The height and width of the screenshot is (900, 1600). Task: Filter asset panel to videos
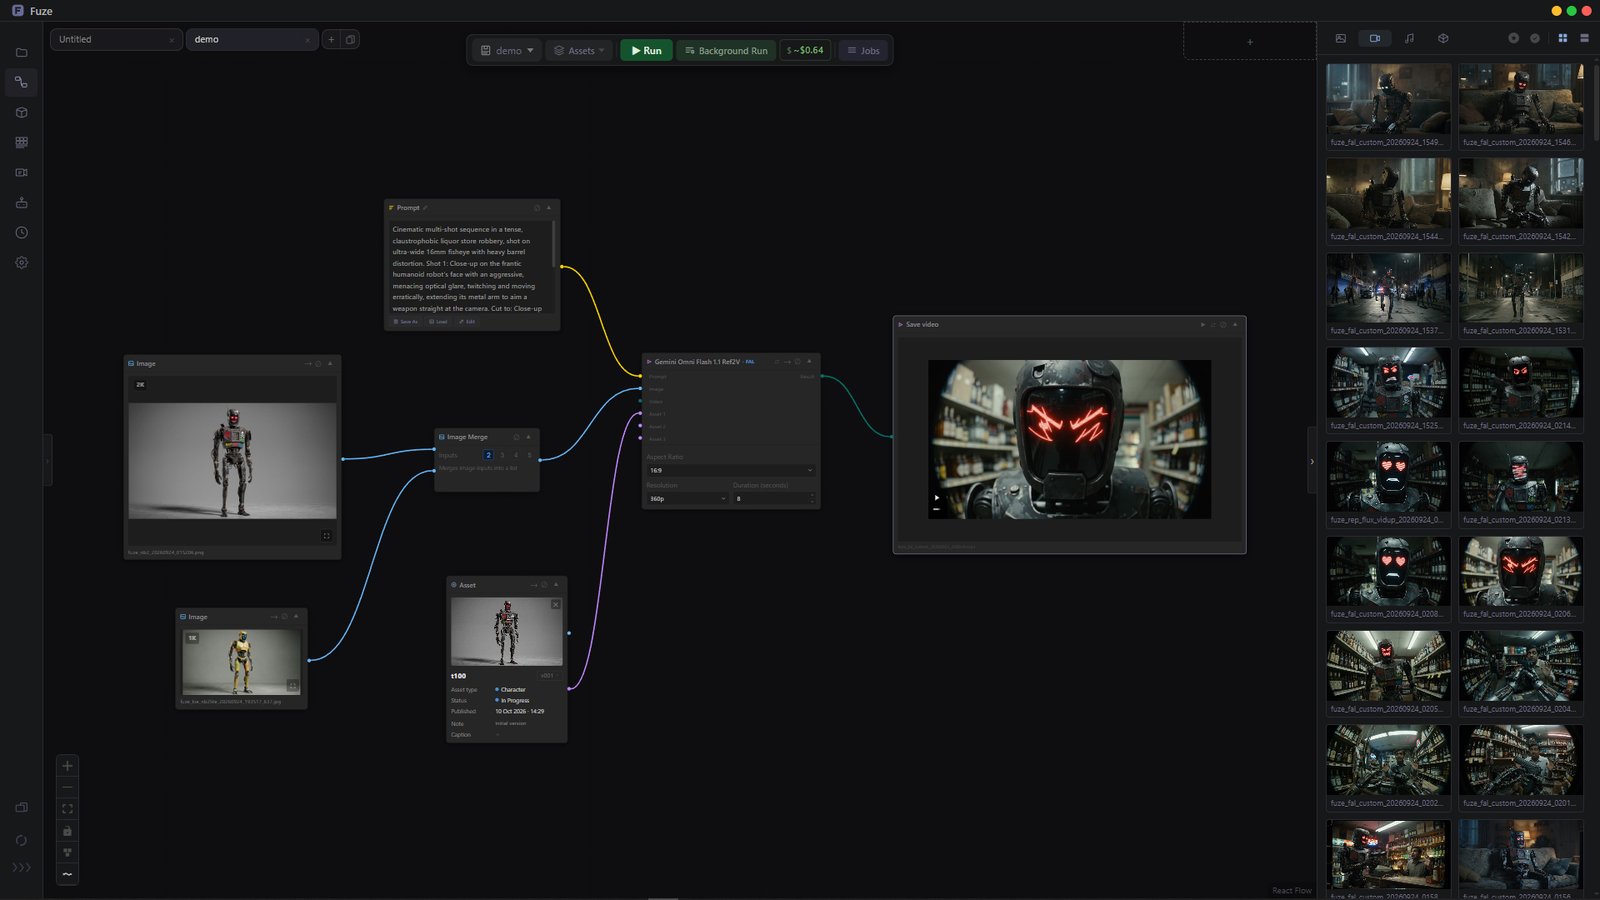click(x=1375, y=38)
